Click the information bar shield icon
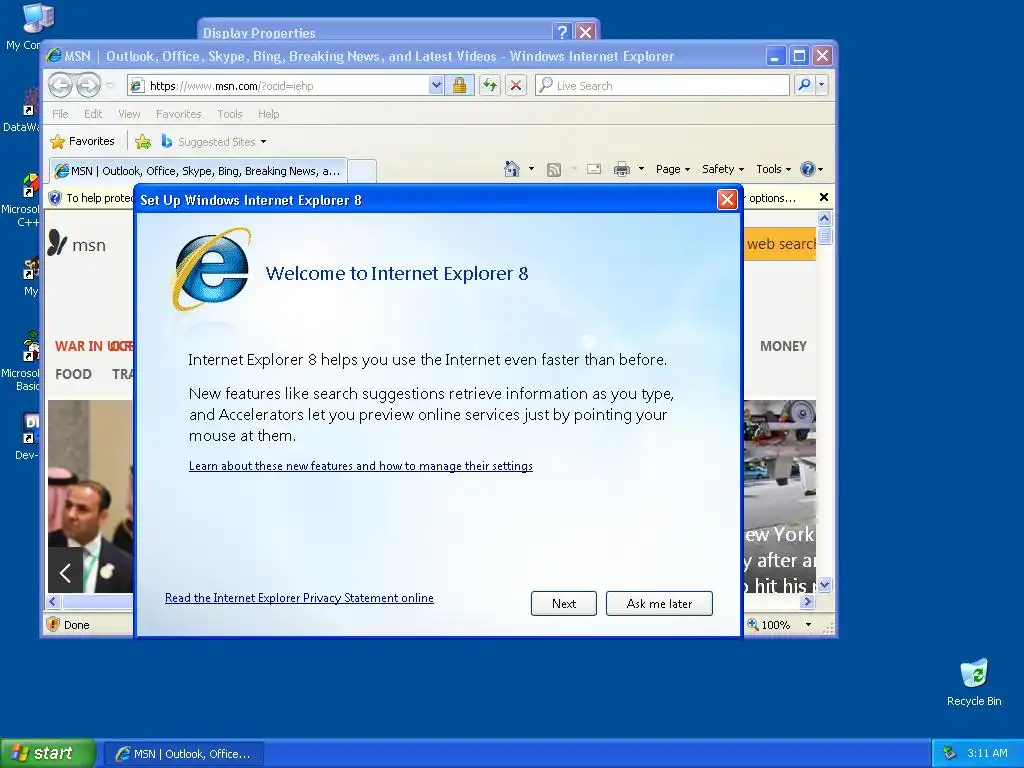The image size is (1024, 768). tap(55, 198)
